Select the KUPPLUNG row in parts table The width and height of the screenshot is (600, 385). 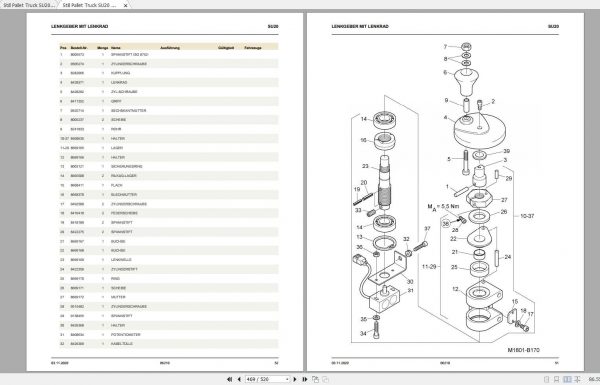[169, 73]
